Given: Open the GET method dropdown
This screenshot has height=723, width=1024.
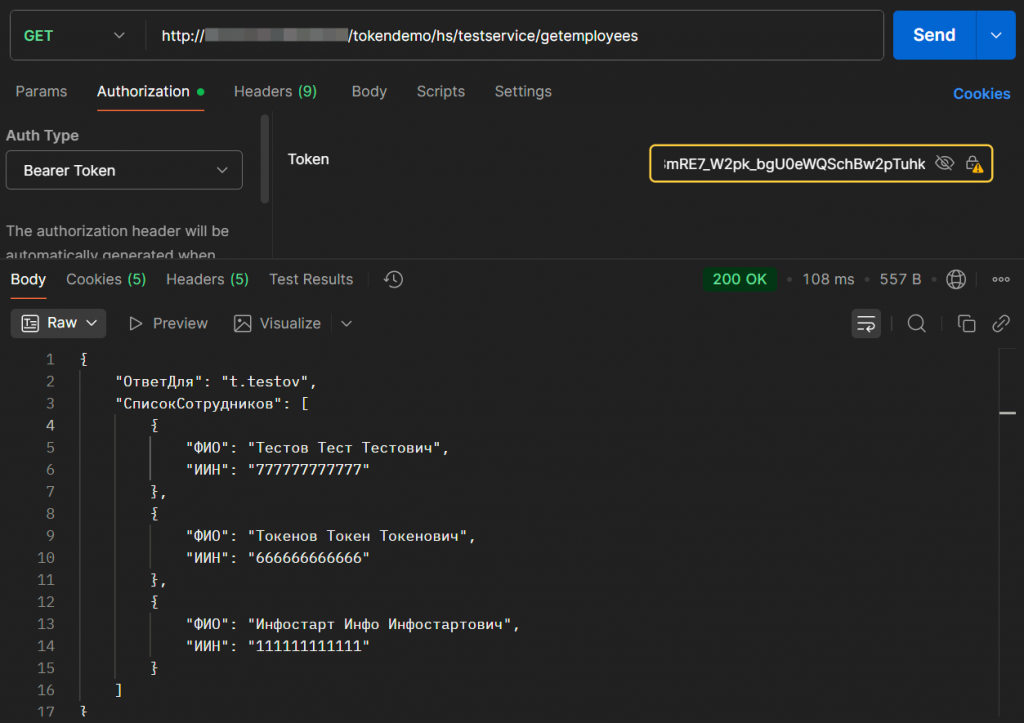Looking at the screenshot, I should click(75, 35).
